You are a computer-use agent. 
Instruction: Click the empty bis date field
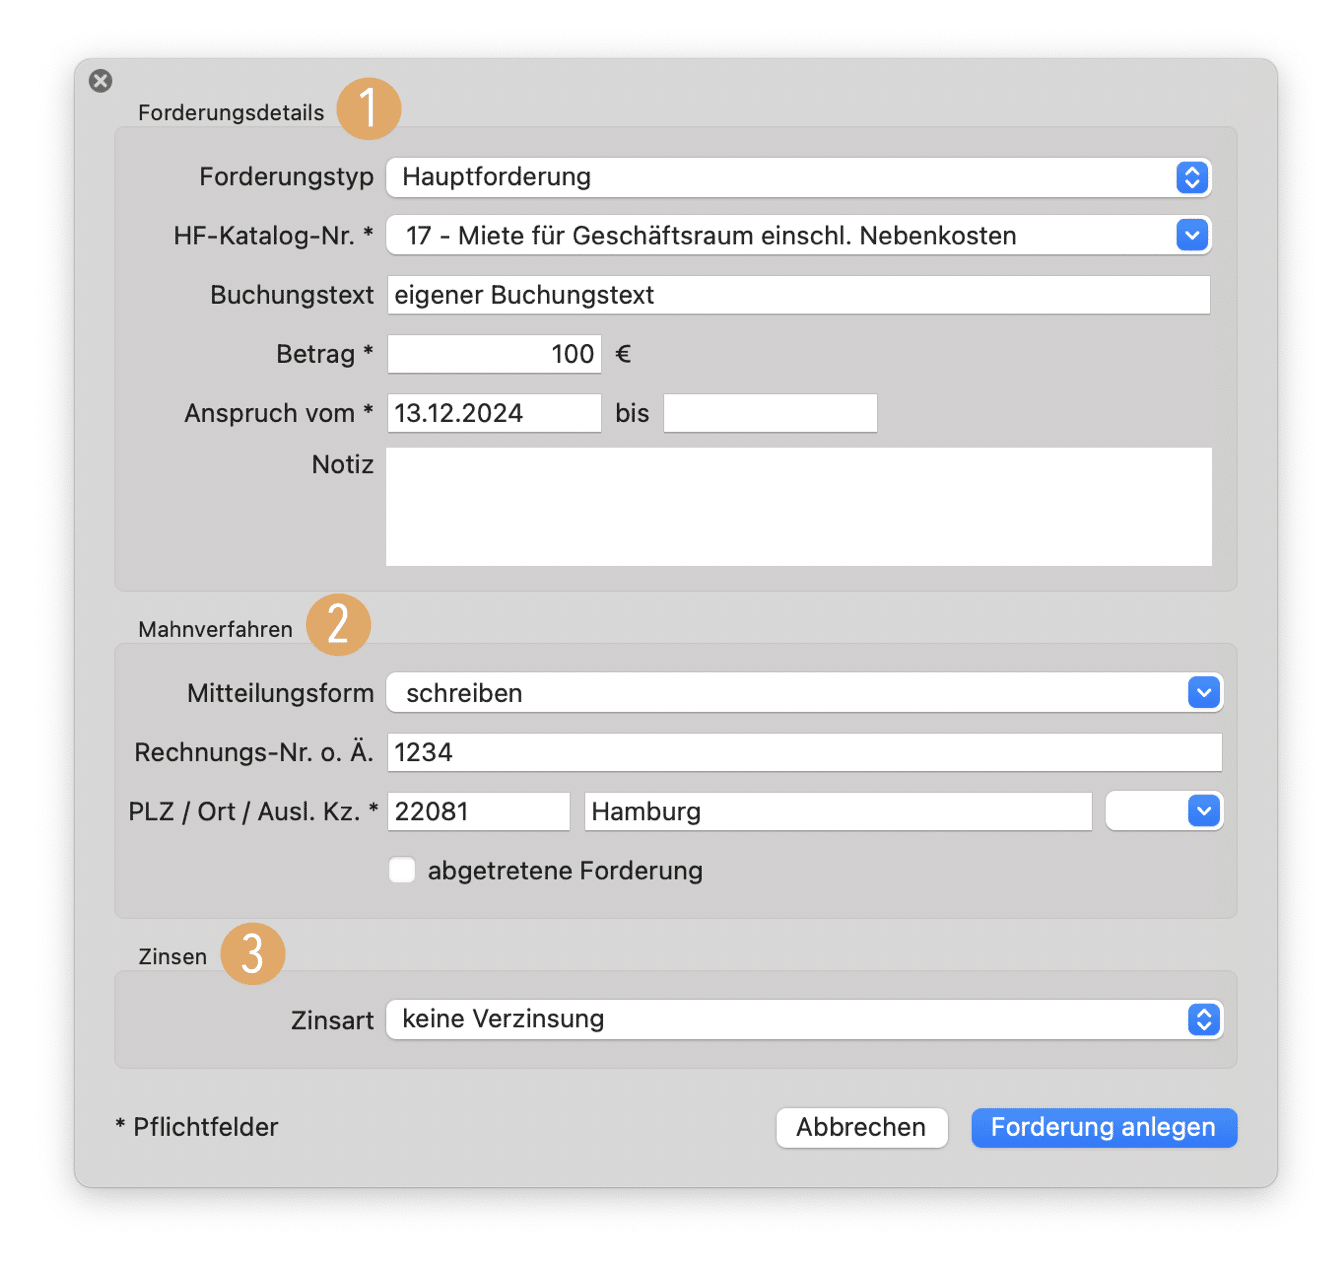[x=770, y=413]
